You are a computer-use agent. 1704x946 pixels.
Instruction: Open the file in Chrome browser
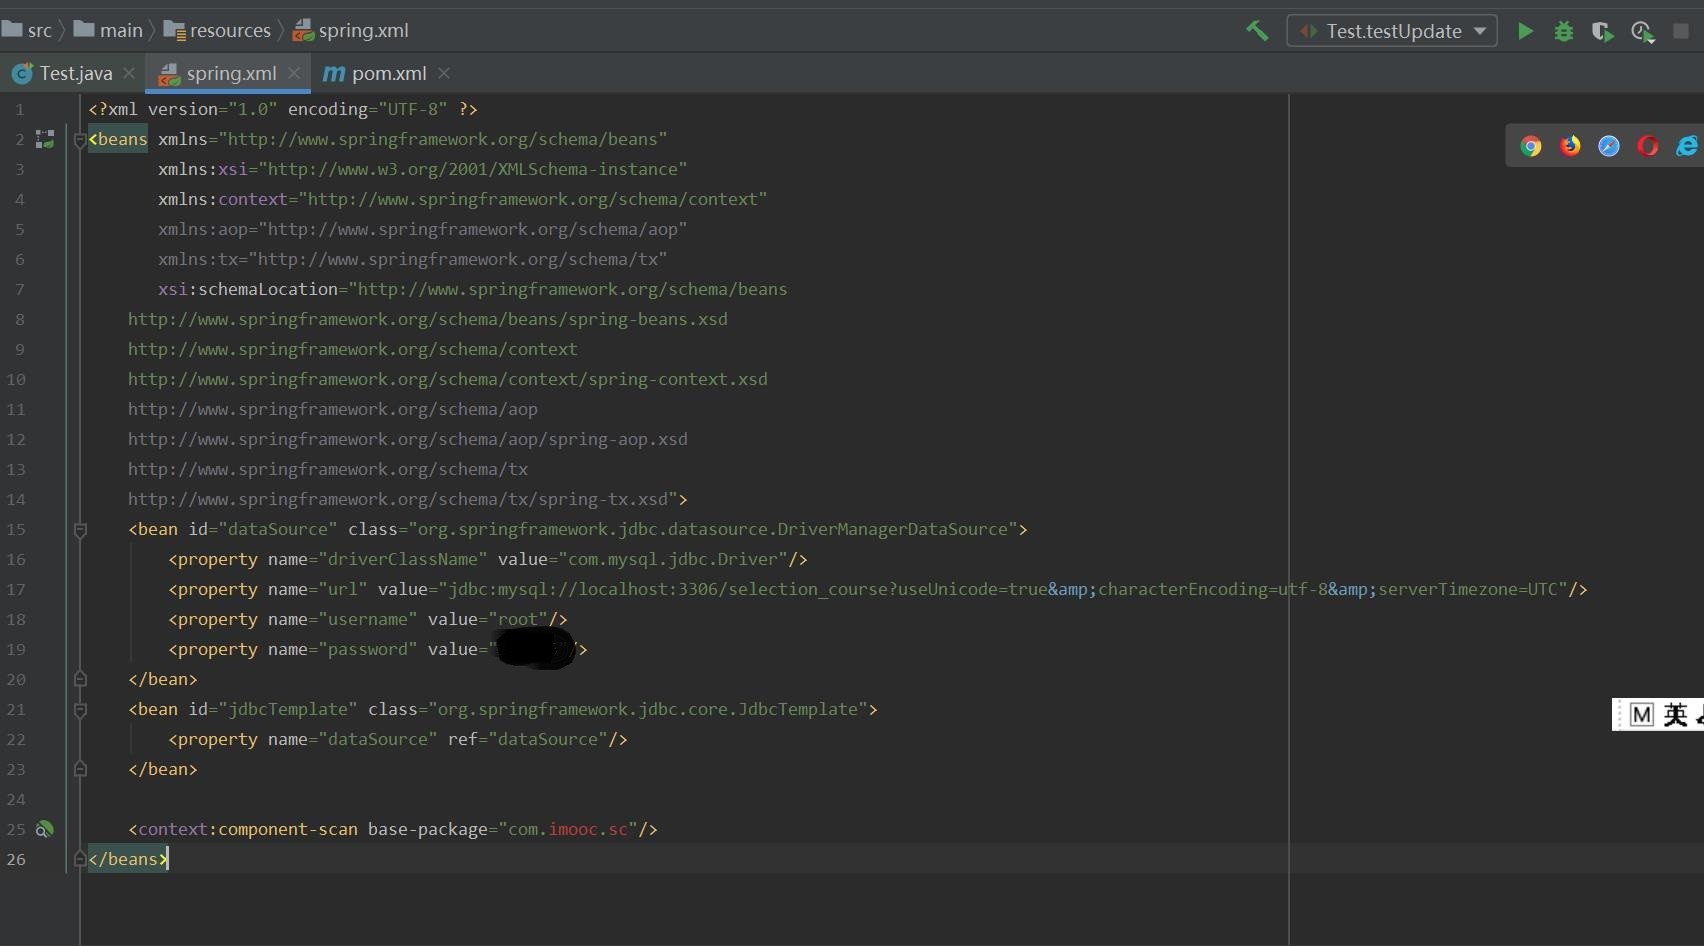pyautogui.click(x=1530, y=146)
